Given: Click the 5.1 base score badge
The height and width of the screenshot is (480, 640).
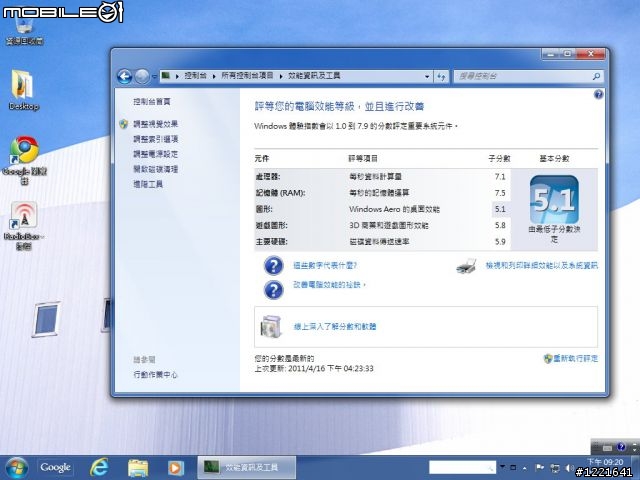Looking at the screenshot, I should click(554, 200).
